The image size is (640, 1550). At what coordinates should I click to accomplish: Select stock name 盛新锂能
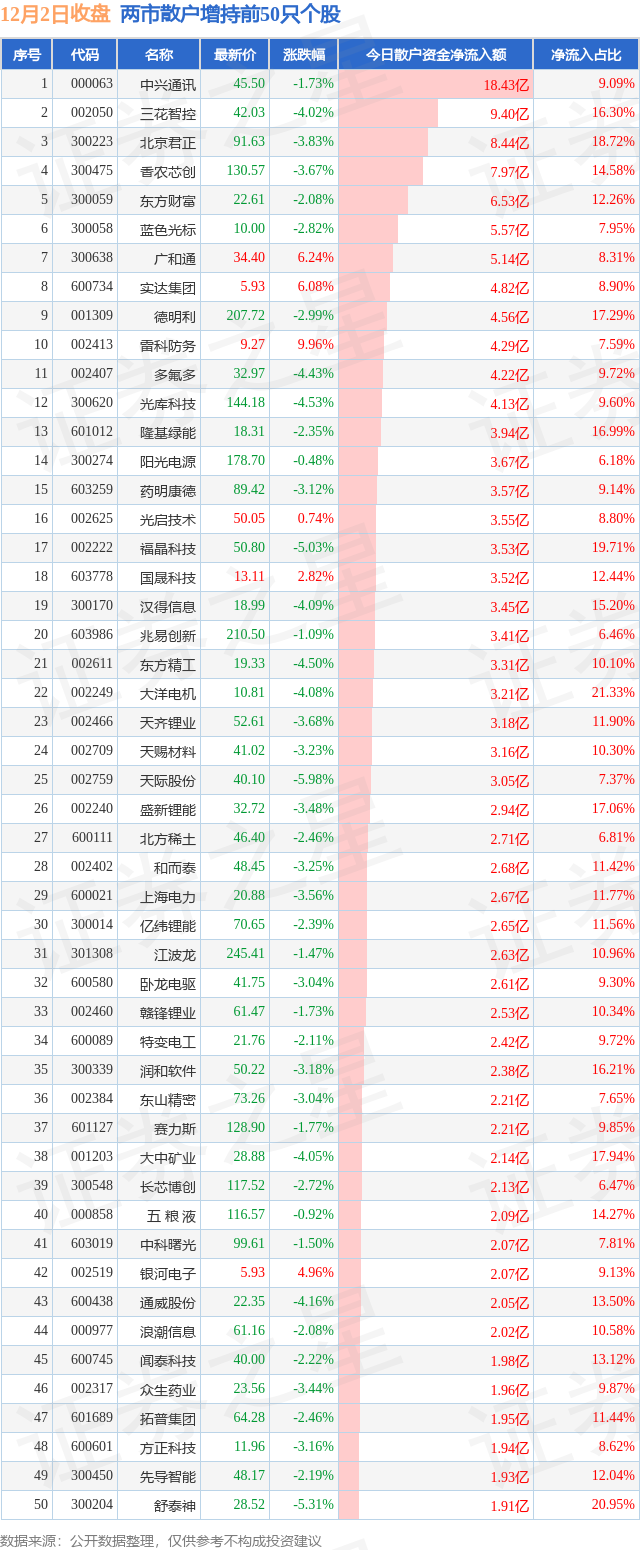click(x=168, y=809)
